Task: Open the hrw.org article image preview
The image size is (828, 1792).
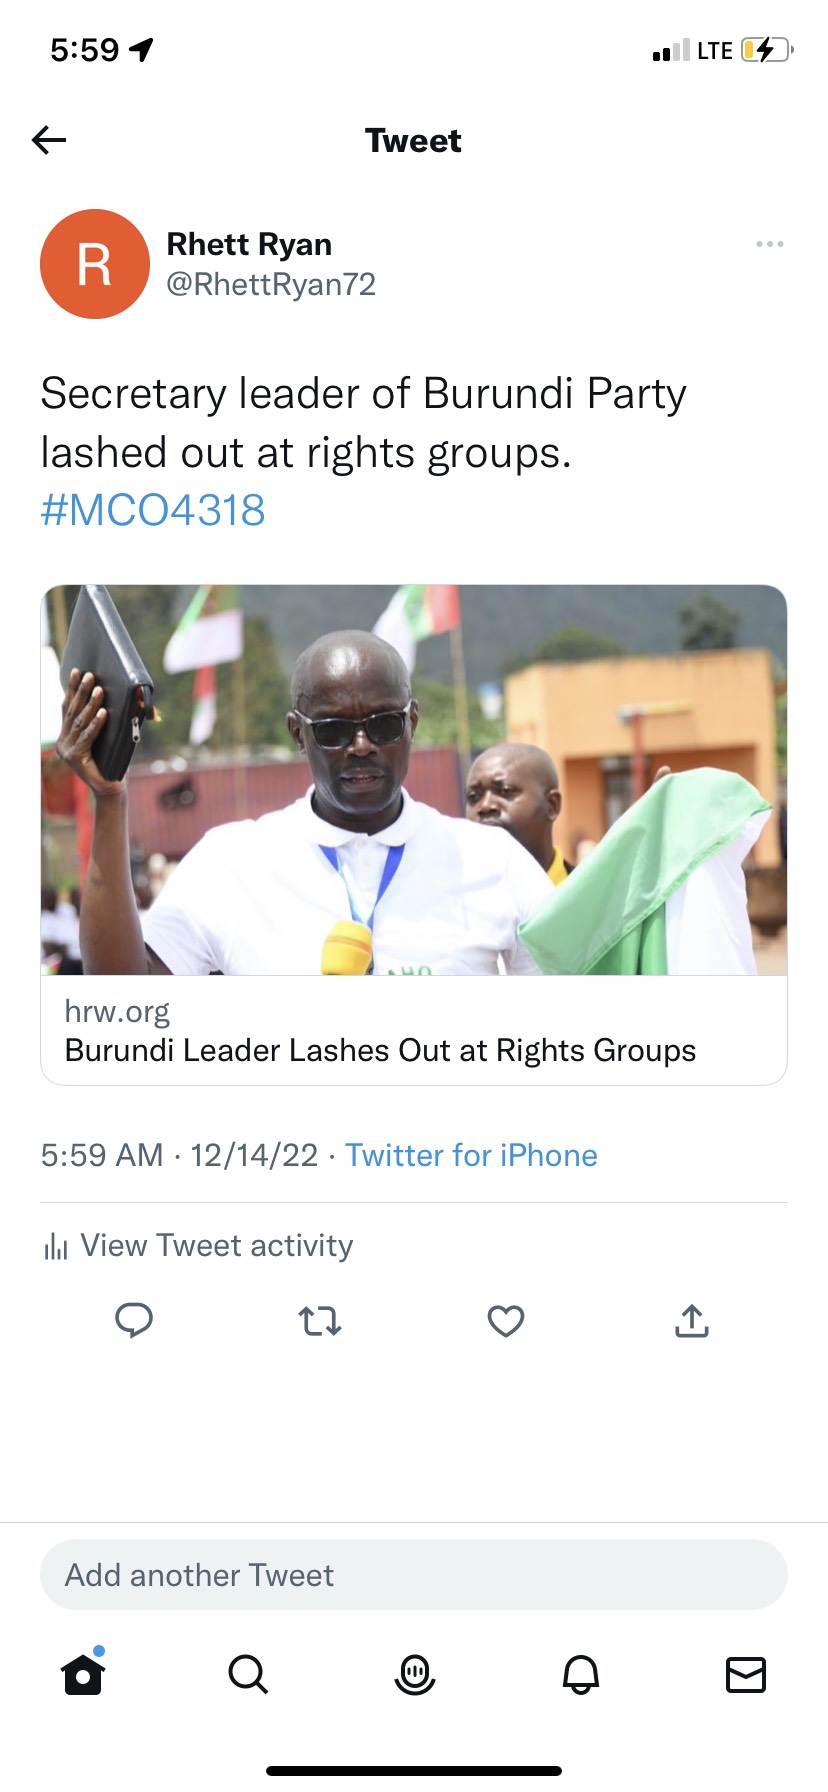Action: (x=414, y=780)
